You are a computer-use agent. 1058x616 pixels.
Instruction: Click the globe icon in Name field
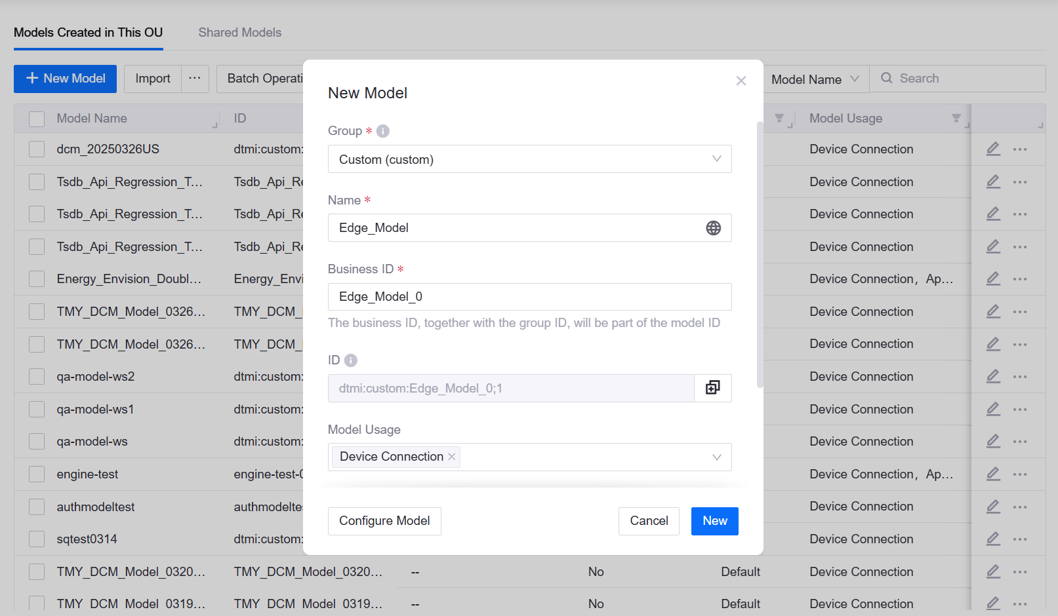coord(713,228)
